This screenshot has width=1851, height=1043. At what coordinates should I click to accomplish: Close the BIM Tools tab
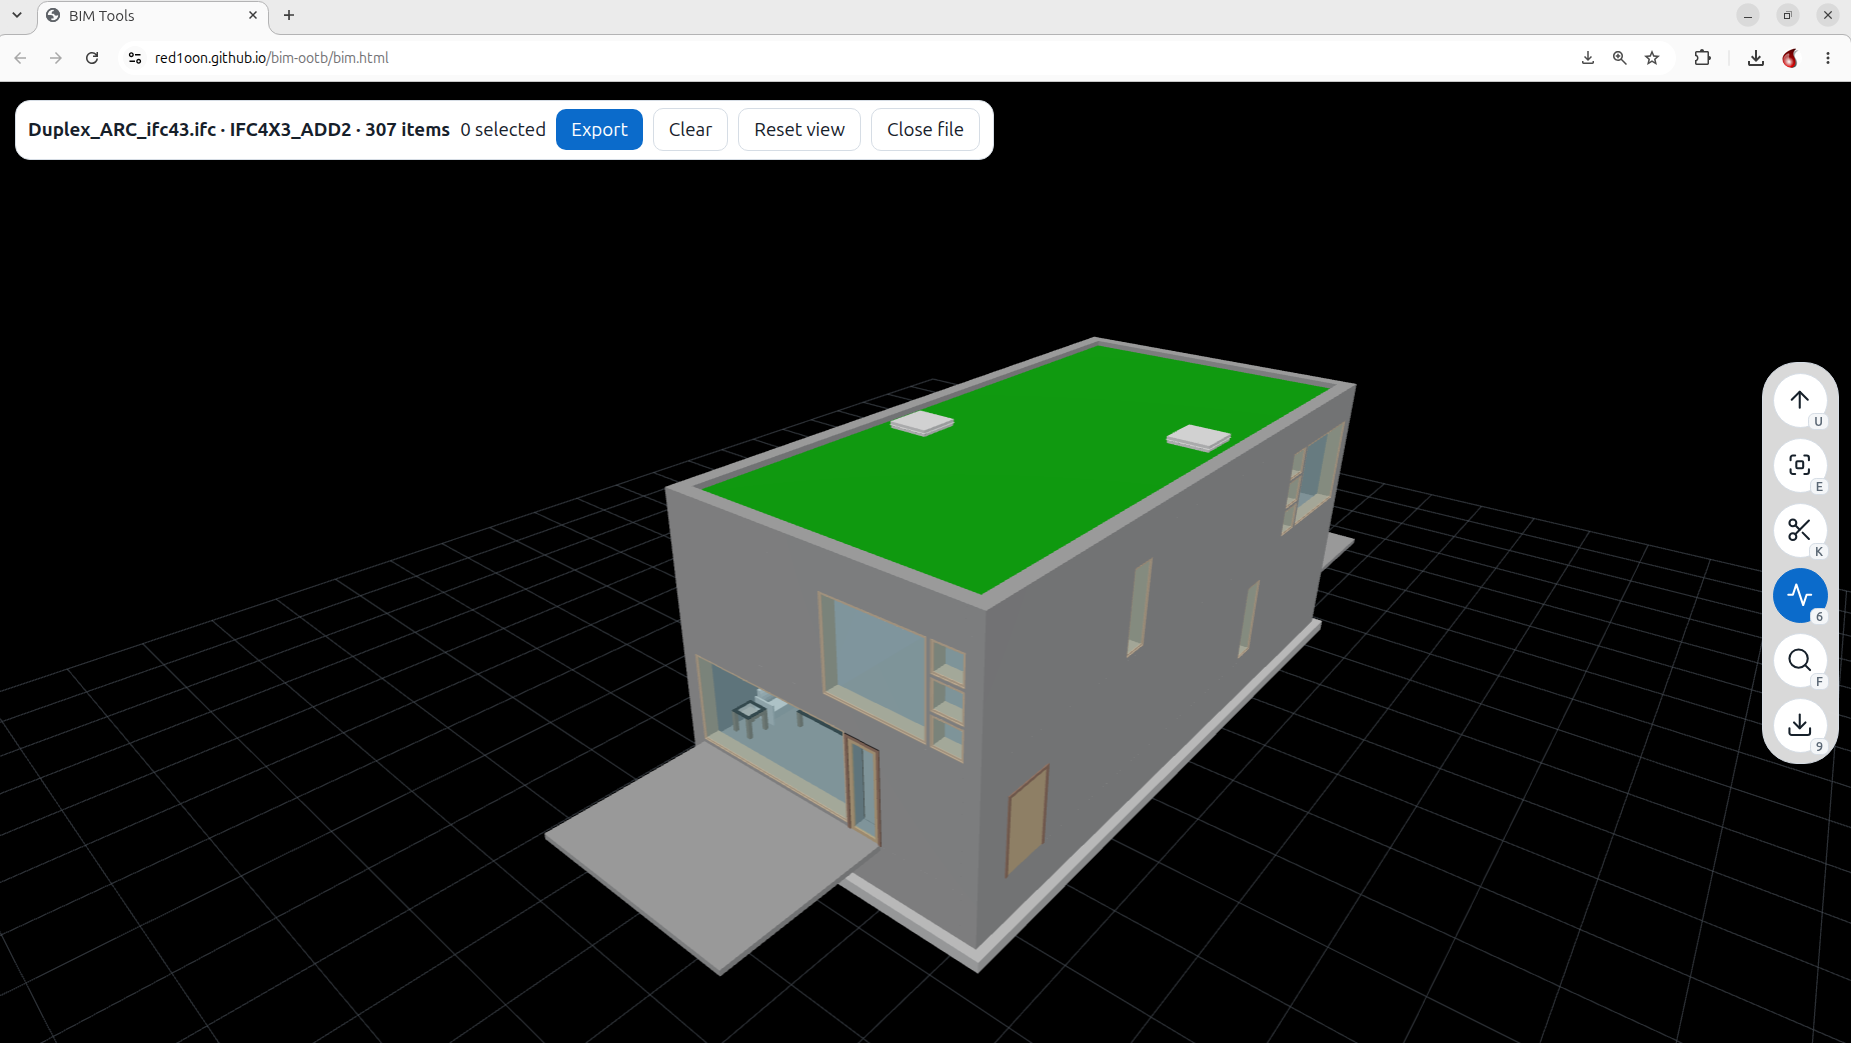click(253, 15)
